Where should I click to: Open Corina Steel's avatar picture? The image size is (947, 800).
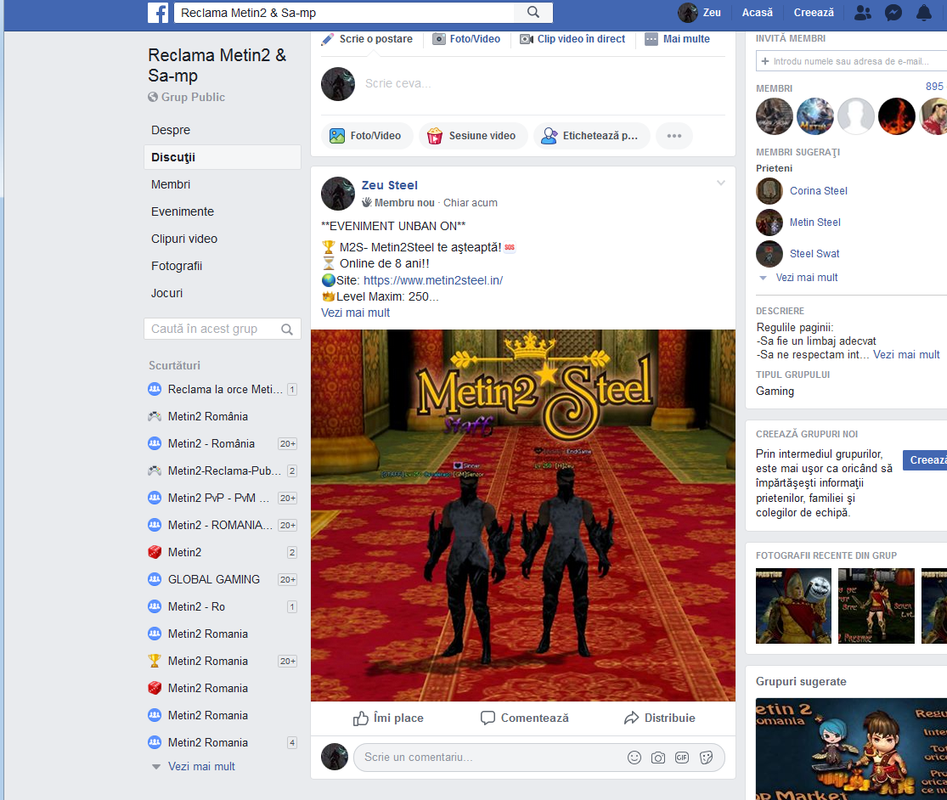point(769,191)
